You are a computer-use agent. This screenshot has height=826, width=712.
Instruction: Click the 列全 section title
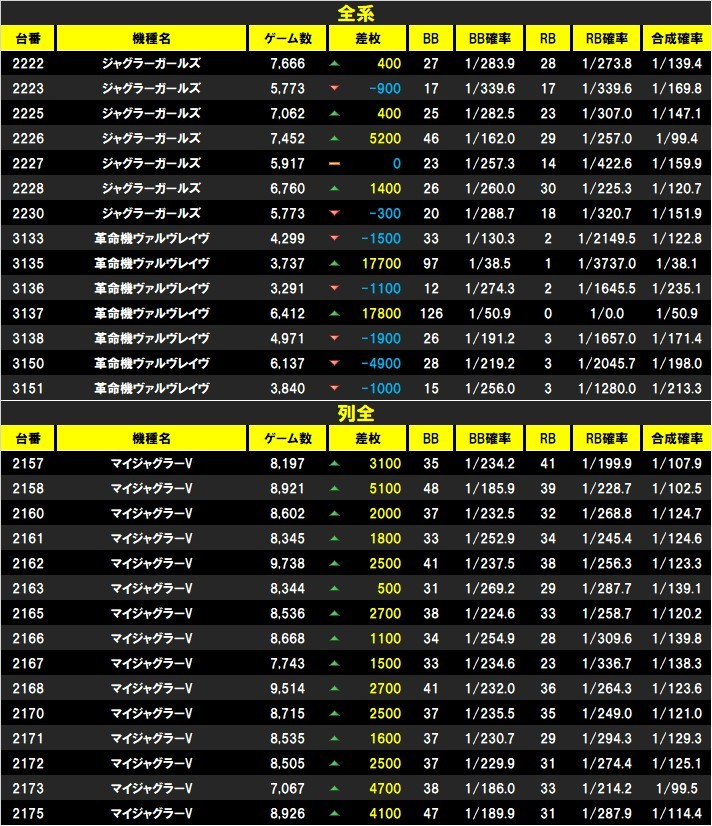356,414
